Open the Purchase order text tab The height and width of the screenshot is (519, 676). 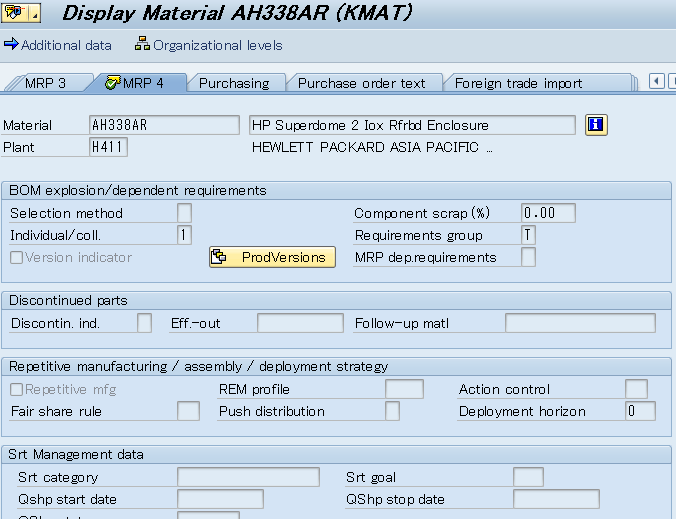(x=361, y=83)
